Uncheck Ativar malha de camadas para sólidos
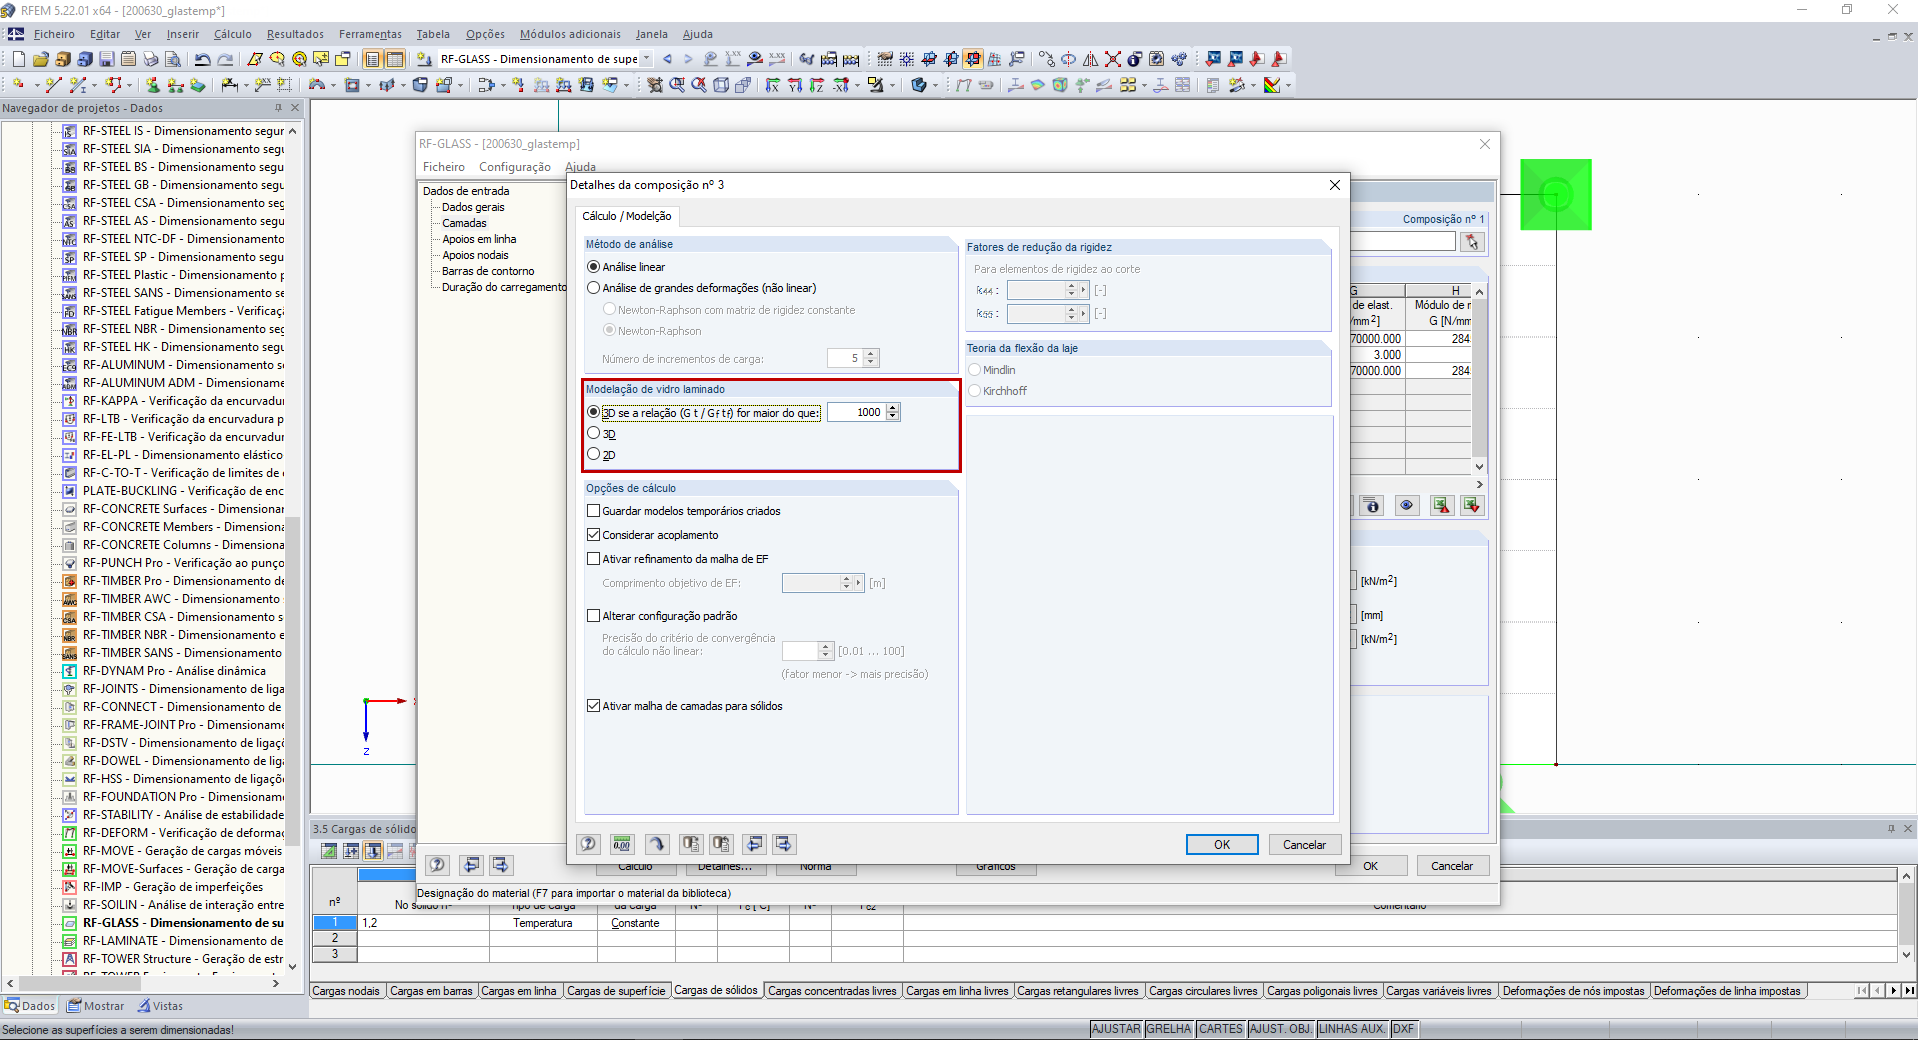The height and width of the screenshot is (1040, 1918). click(x=594, y=706)
